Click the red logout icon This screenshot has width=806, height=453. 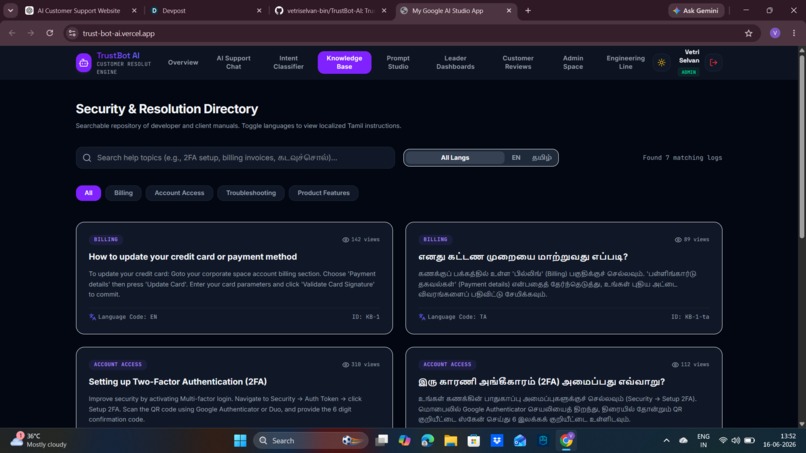(713, 63)
